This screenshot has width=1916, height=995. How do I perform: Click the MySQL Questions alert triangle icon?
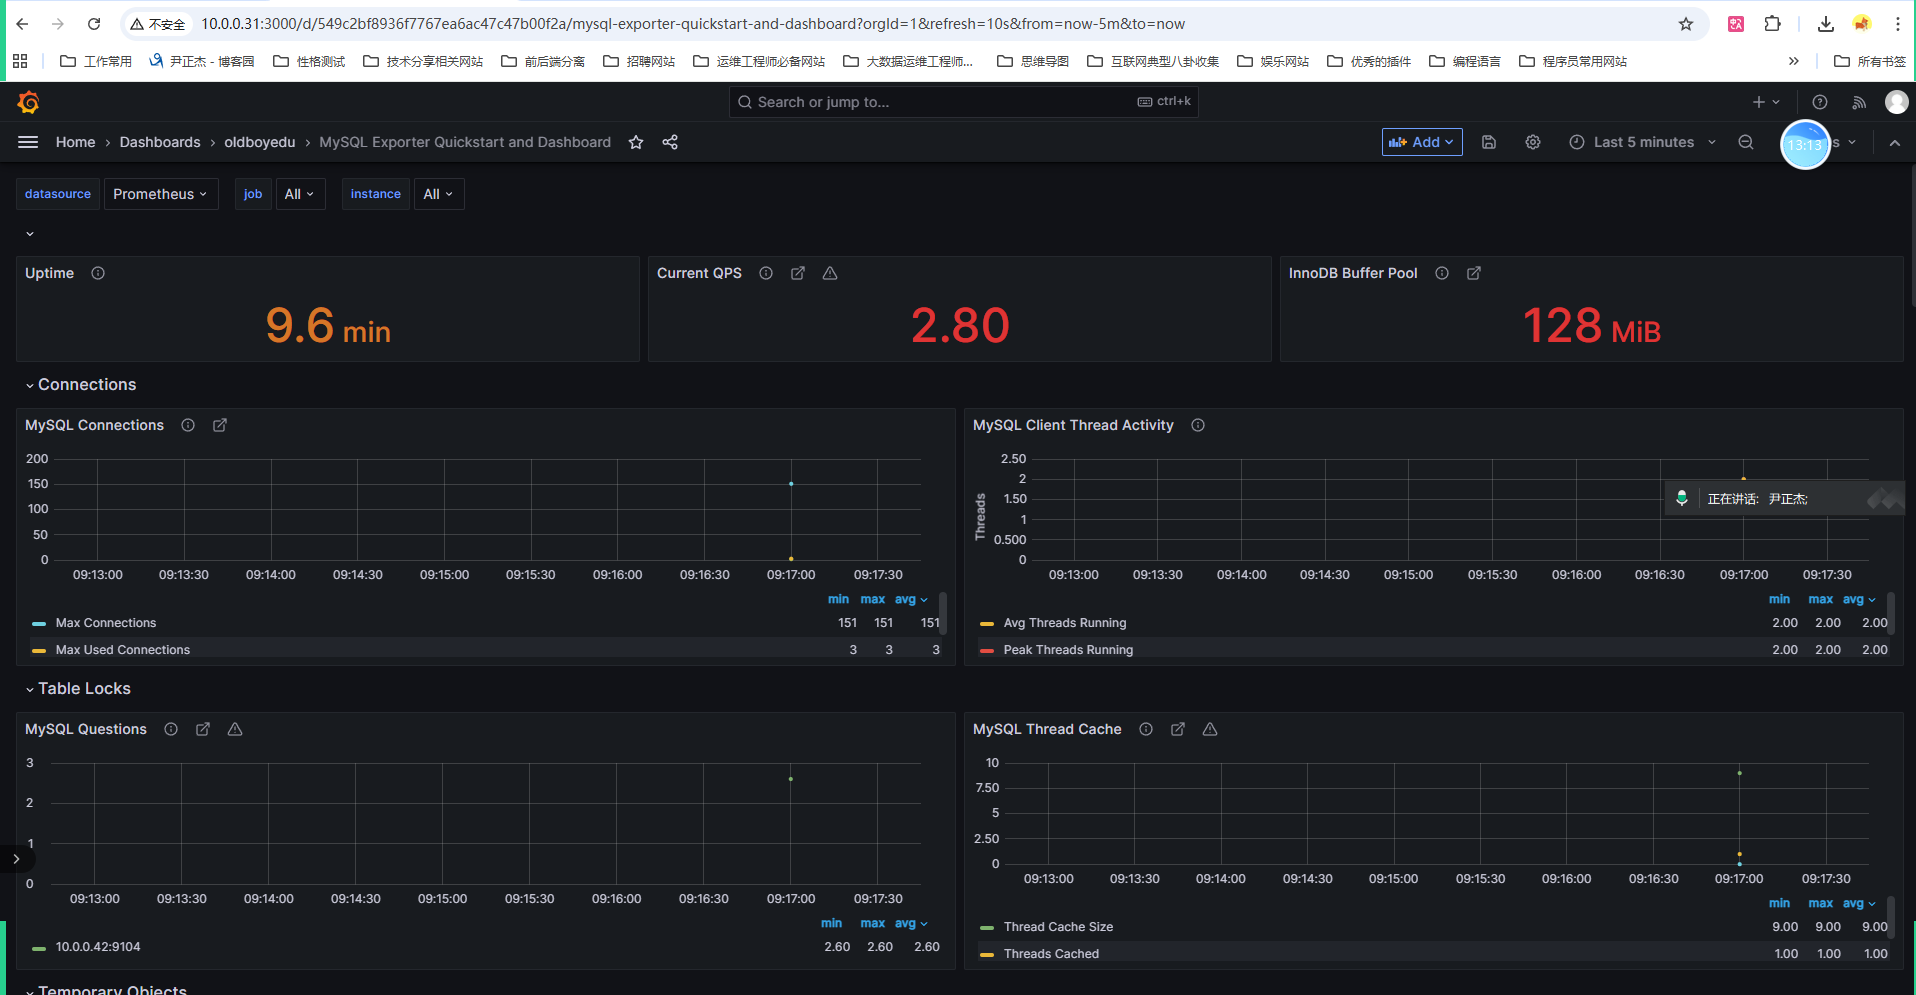click(235, 729)
